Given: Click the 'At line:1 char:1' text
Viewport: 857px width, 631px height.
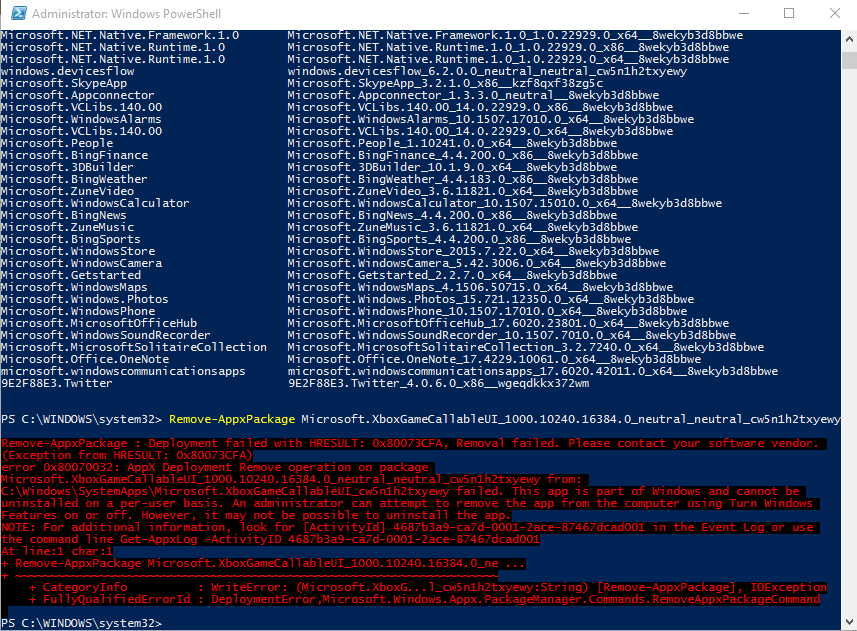Looking at the screenshot, I should click(x=57, y=551).
